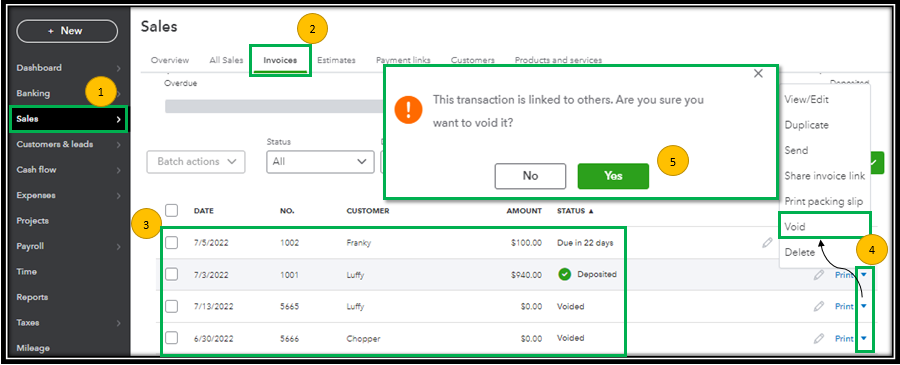Switch to the Estimates tab
This screenshot has height=365, width=900.
336,60
